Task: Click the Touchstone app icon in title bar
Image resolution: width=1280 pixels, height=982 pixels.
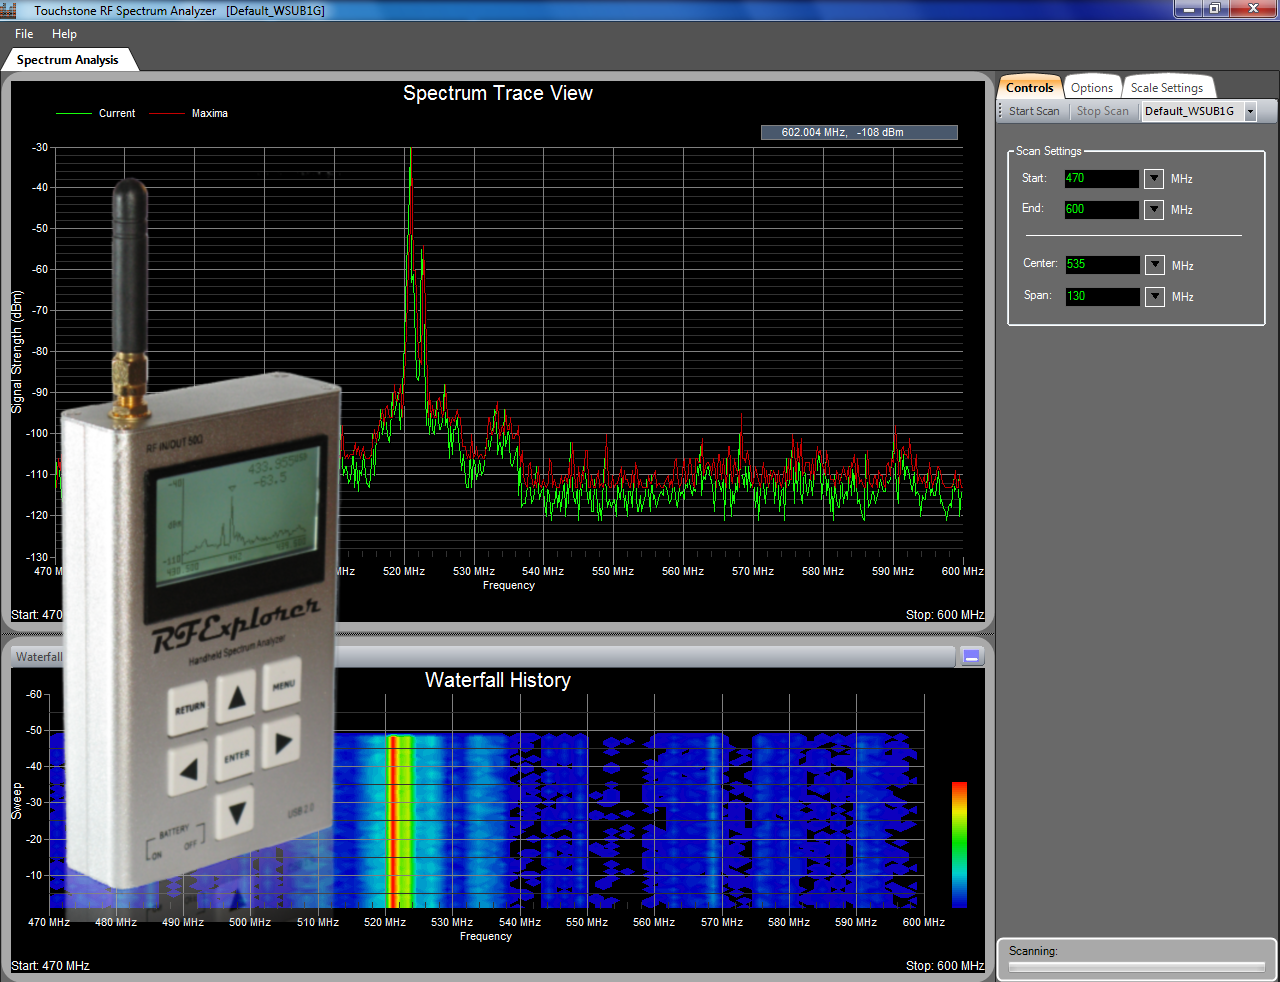Action: [9, 10]
